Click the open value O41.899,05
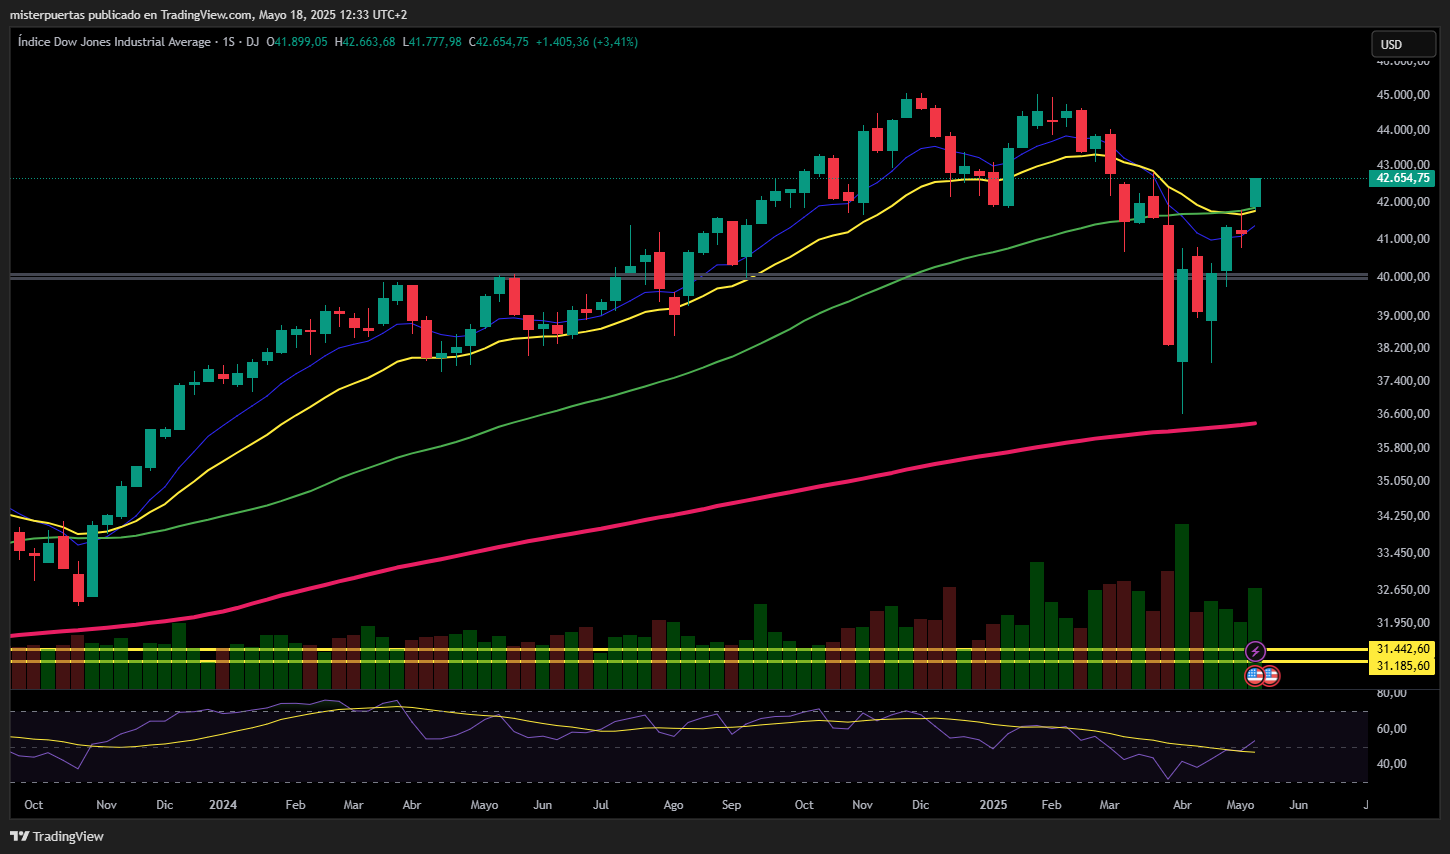Image resolution: width=1450 pixels, height=854 pixels. tap(296, 42)
